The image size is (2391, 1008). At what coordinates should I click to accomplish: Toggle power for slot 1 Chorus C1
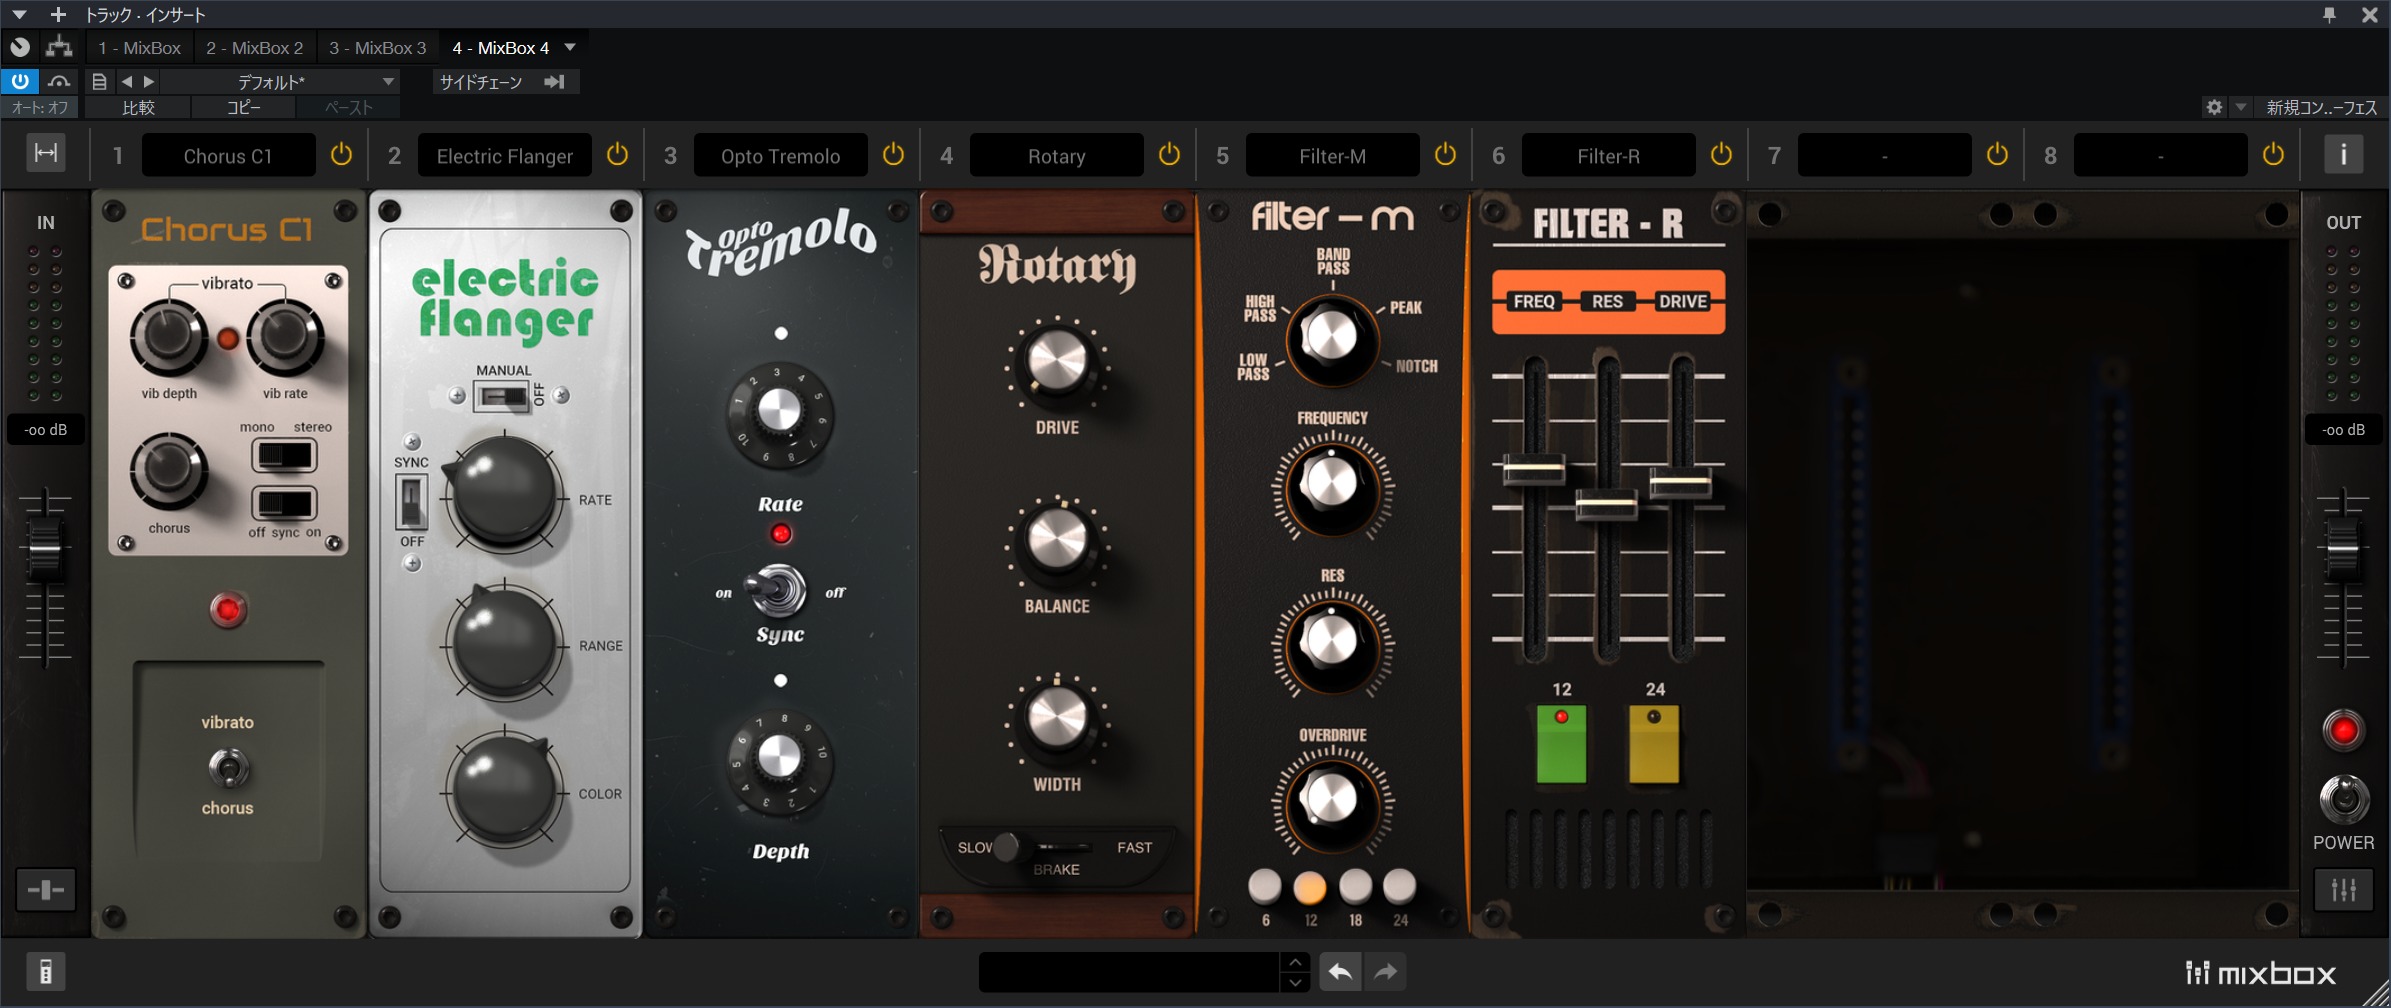[x=341, y=155]
